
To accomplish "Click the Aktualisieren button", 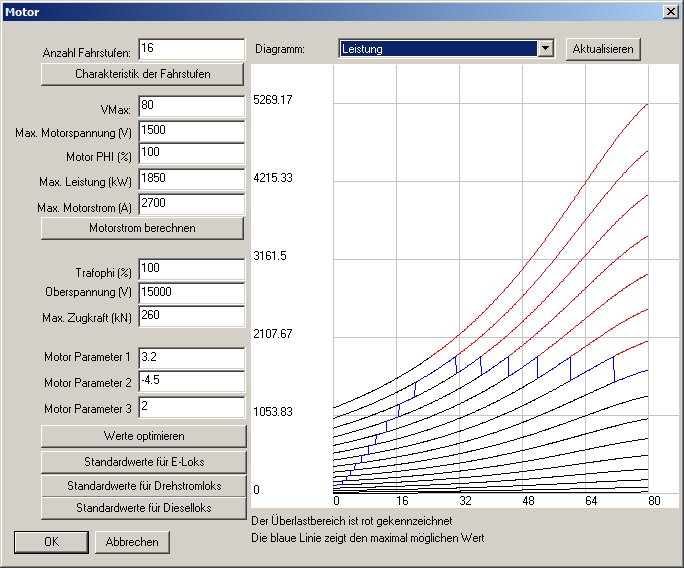I will pyautogui.click(x=603, y=49).
